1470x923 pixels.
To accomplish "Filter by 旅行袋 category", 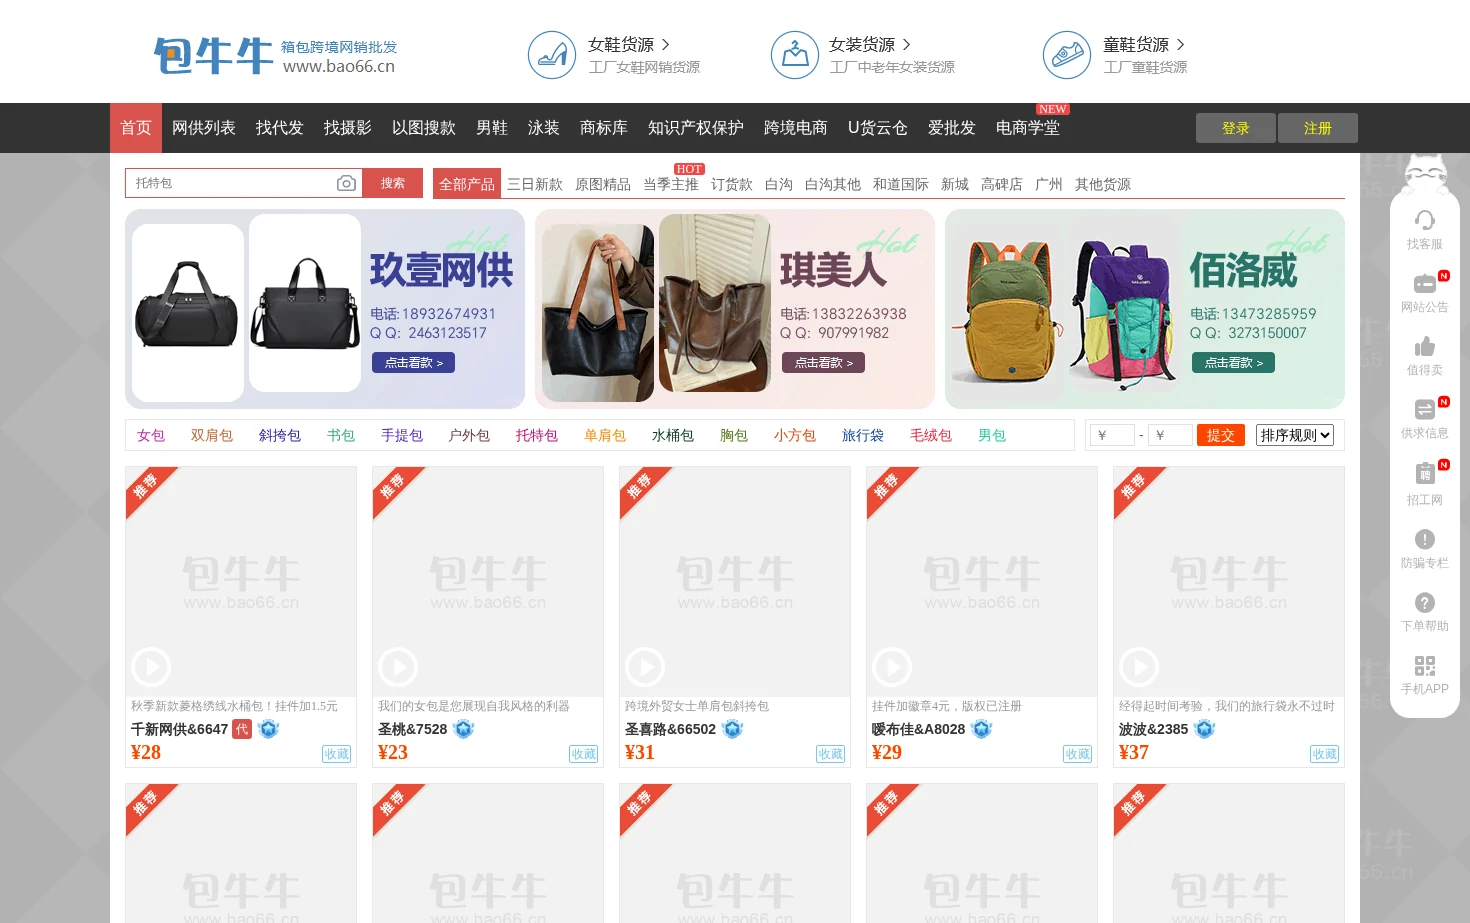I will tap(863, 435).
